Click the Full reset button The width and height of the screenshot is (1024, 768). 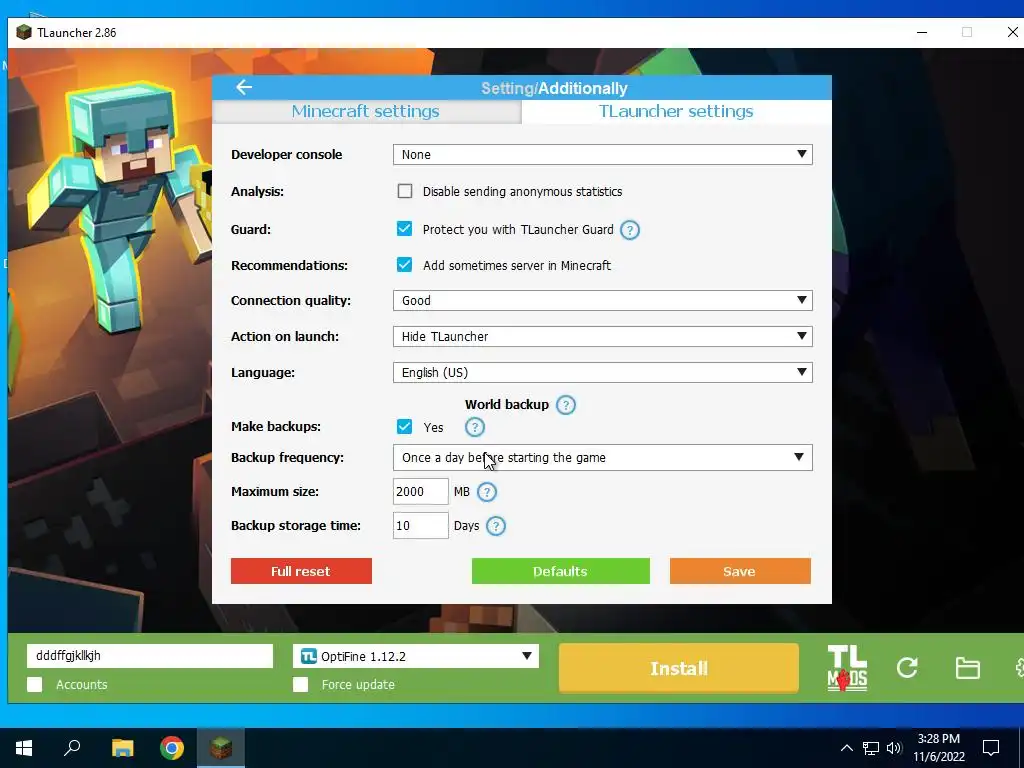301,571
